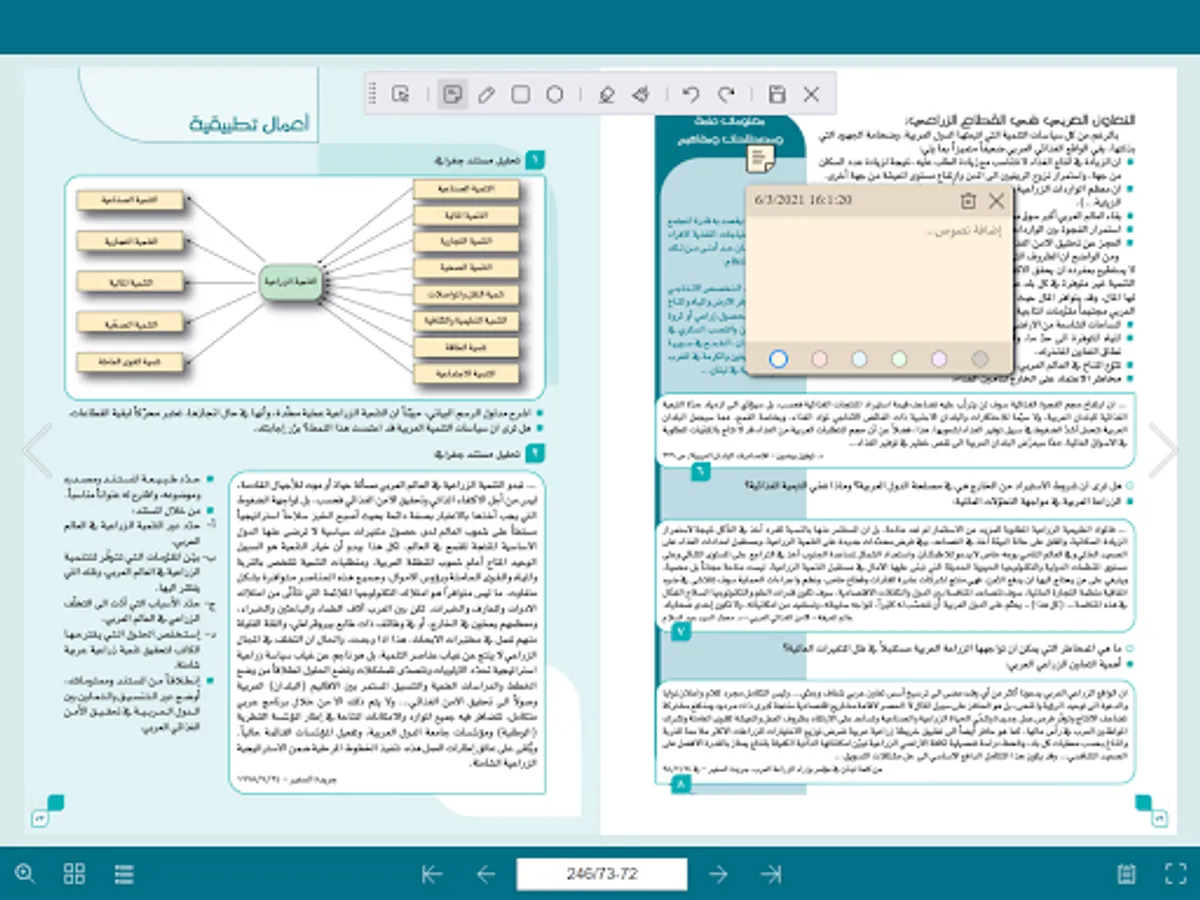Redo the annotation
1200x900 pixels.
[726, 95]
